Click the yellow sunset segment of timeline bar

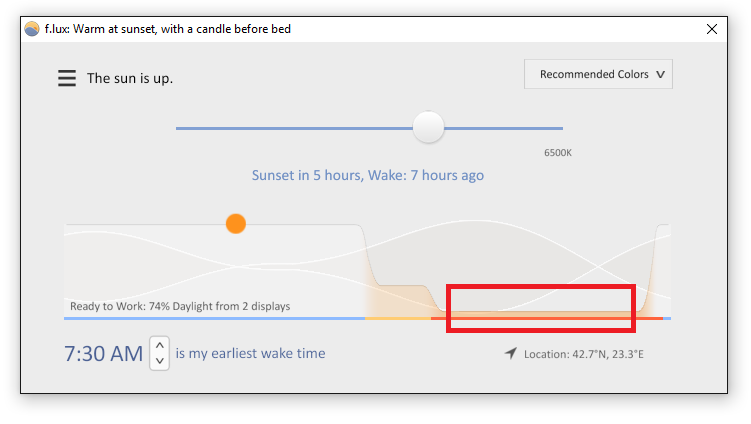pyautogui.click(x=398, y=318)
